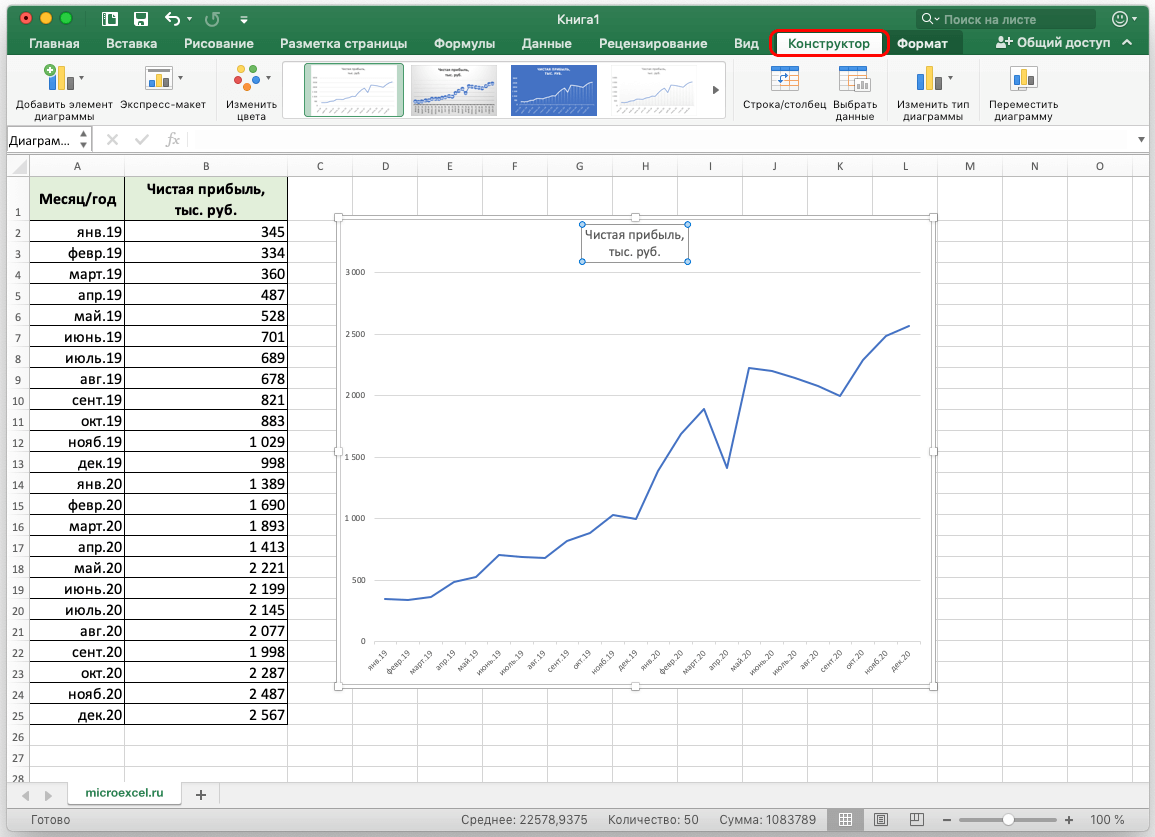The image size is (1155, 837).
Task: Select row 13 header
Action: (x=18, y=463)
